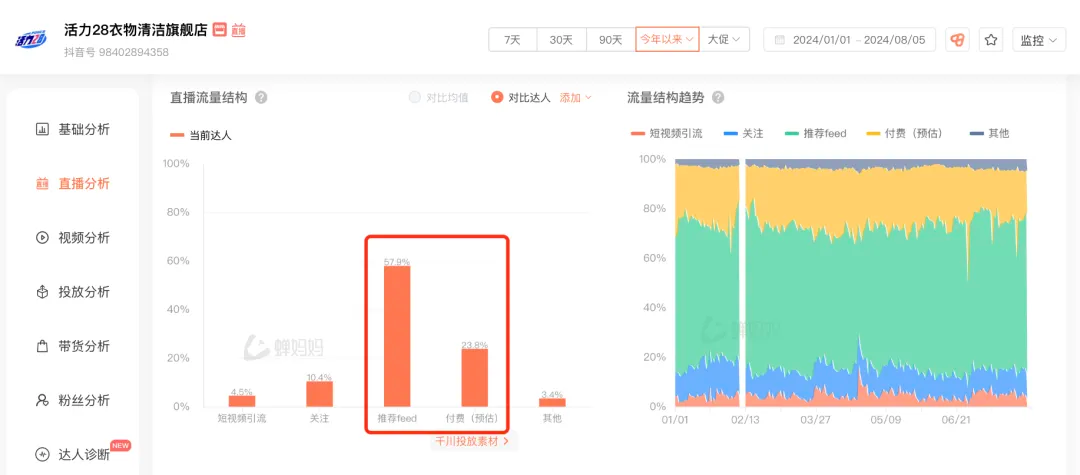
Task: Click the date range input field
Action: tap(849, 40)
